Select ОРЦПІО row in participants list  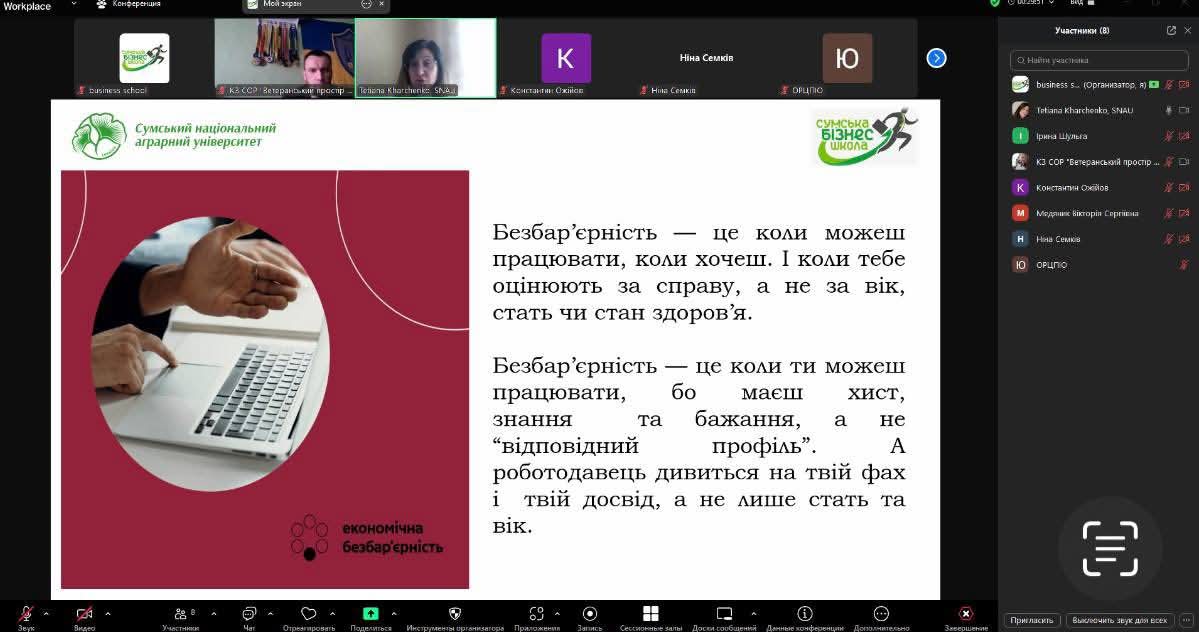[x=1099, y=265]
